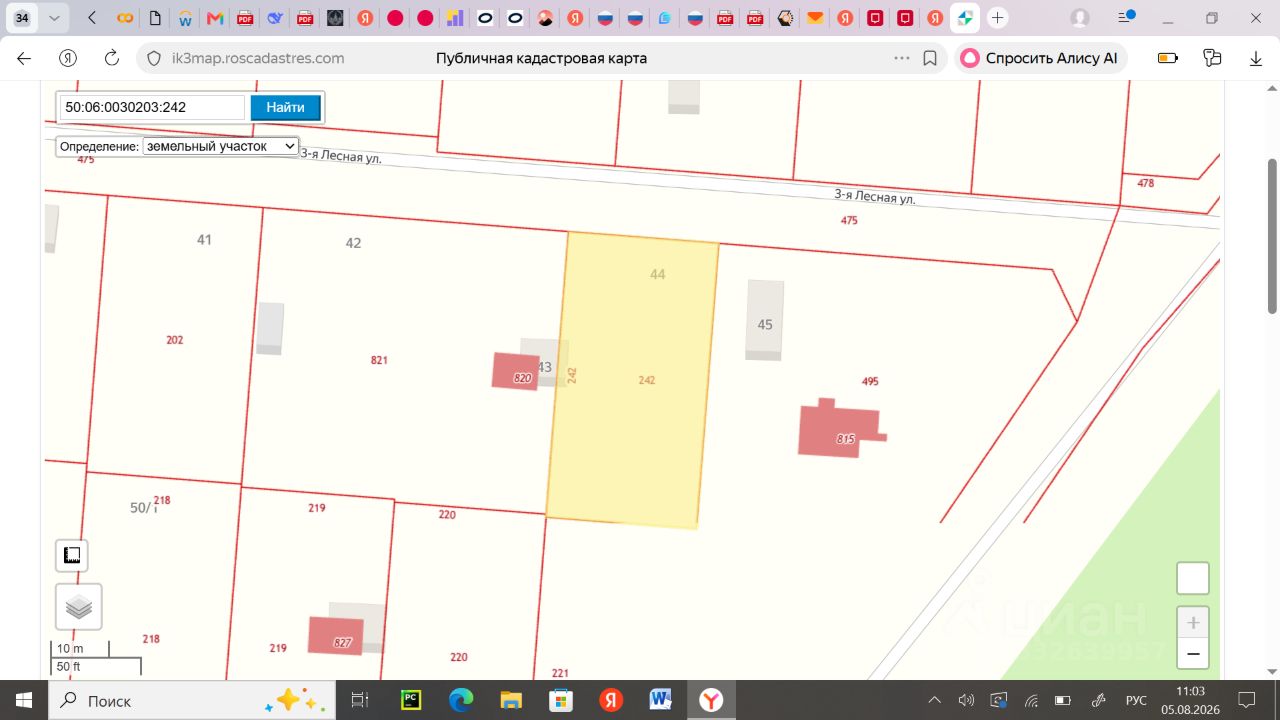This screenshot has height=720, width=1280.
Task: Click parcel label 495
Action: [x=870, y=381]
